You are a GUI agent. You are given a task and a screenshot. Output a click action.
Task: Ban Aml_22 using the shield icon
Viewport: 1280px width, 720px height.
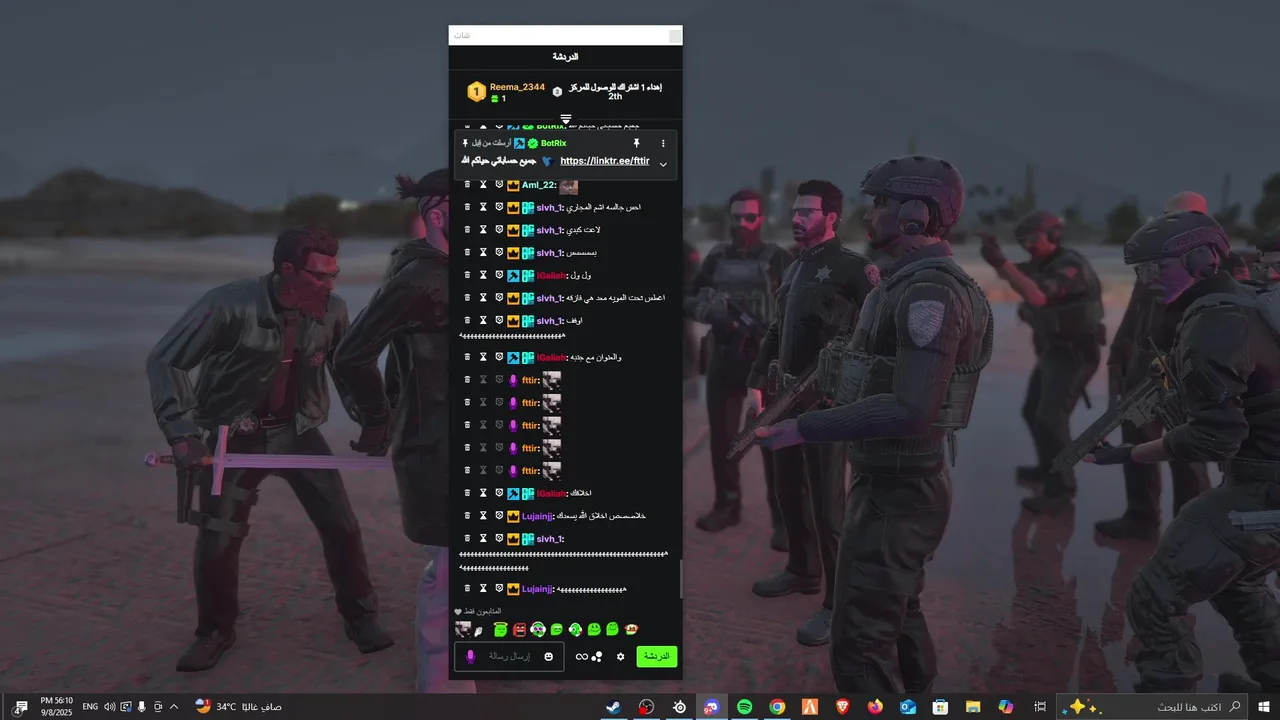[x=499, y=185]
